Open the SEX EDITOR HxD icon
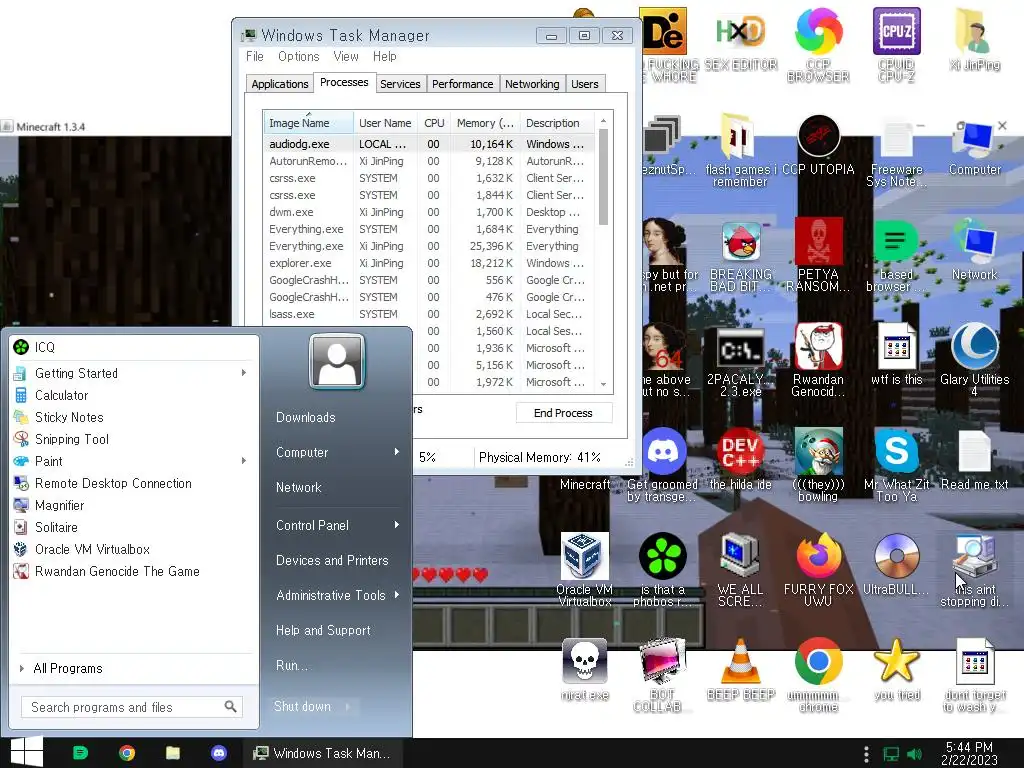1024x768 pixels. [x=741, y=39]
